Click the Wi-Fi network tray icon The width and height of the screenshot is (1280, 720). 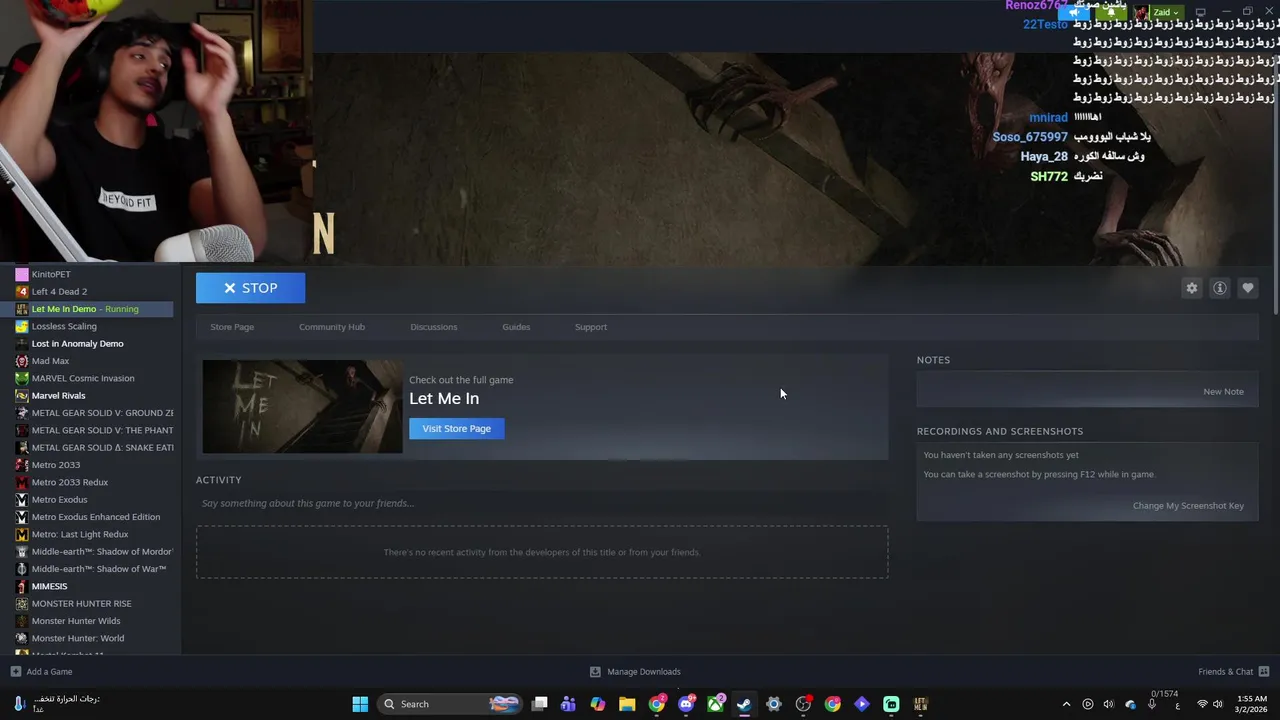[x=1202, y=704]
